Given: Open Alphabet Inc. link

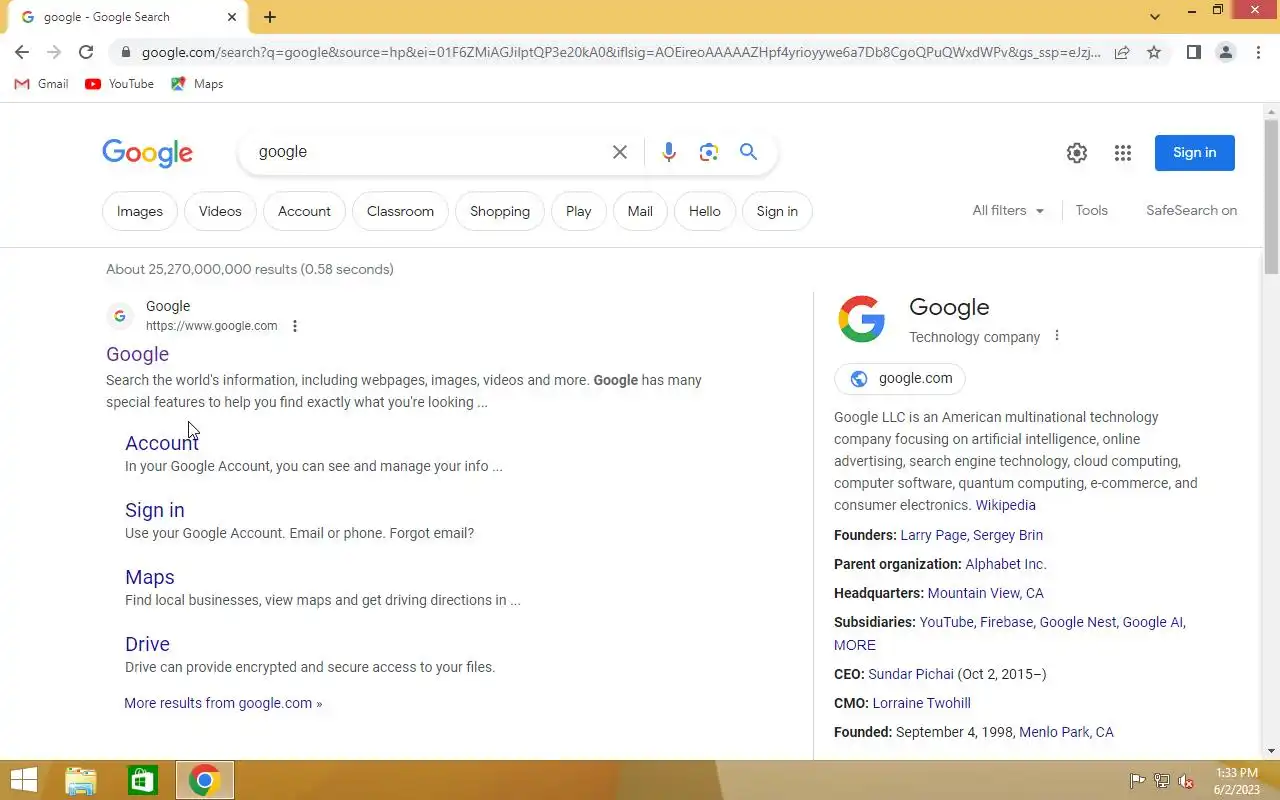Looking at the screenshot, I should coord(1006,564).
